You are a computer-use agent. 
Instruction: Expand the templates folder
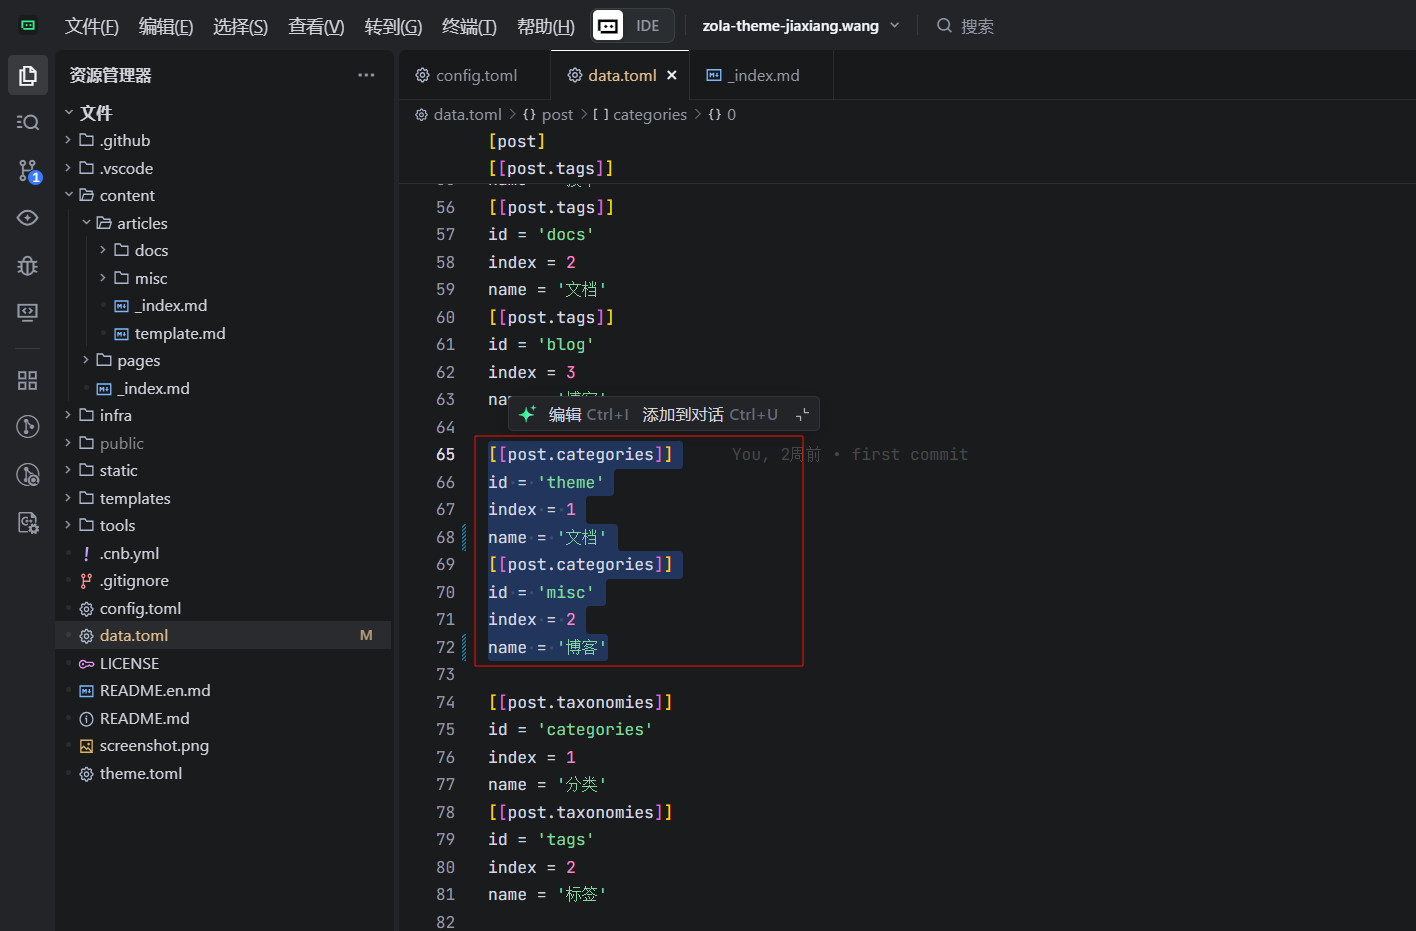pyautogui.click(x=223, y=498)
